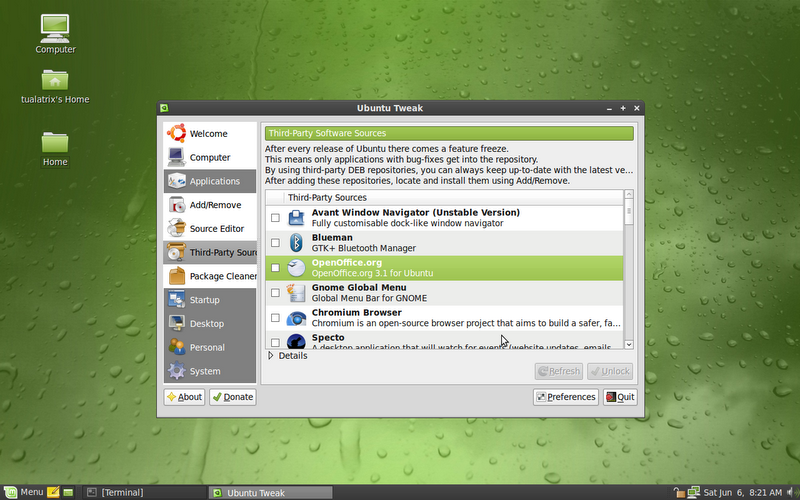Click the Chromium Browser icon

(296, 318)
